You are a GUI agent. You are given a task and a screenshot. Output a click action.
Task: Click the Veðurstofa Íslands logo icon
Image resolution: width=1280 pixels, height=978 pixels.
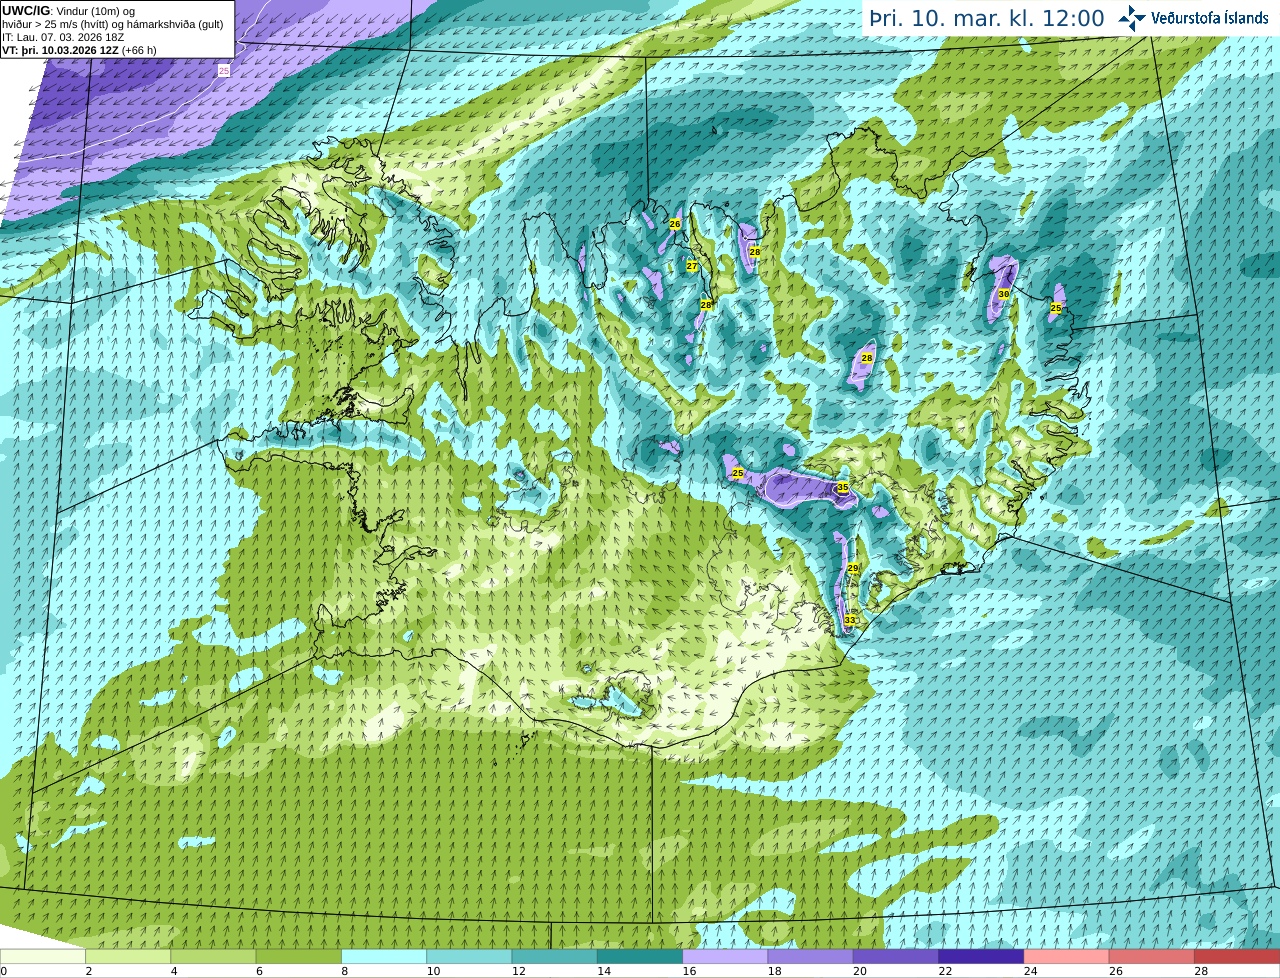pyautogui.click(x=1131, y=18)
